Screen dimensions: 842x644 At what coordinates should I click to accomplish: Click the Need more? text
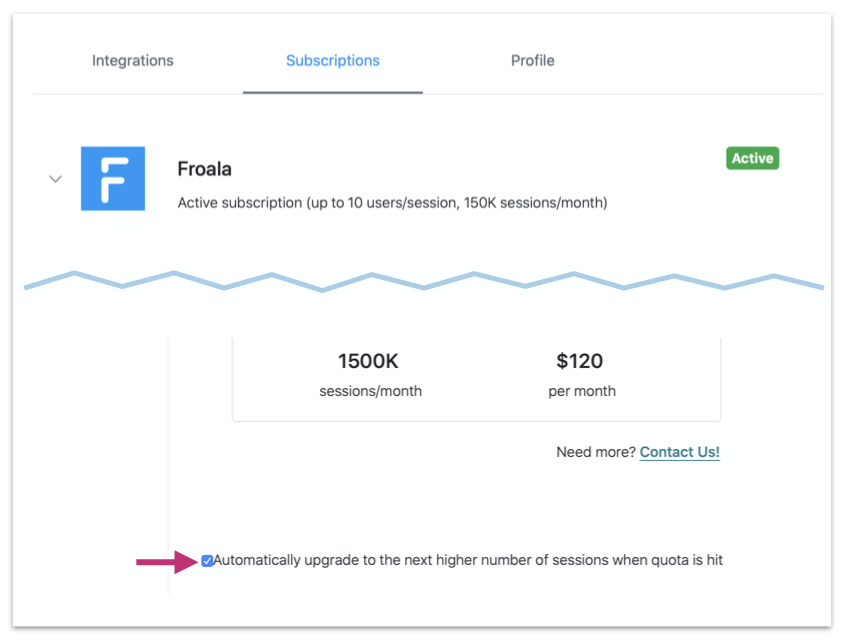(596, 452)
